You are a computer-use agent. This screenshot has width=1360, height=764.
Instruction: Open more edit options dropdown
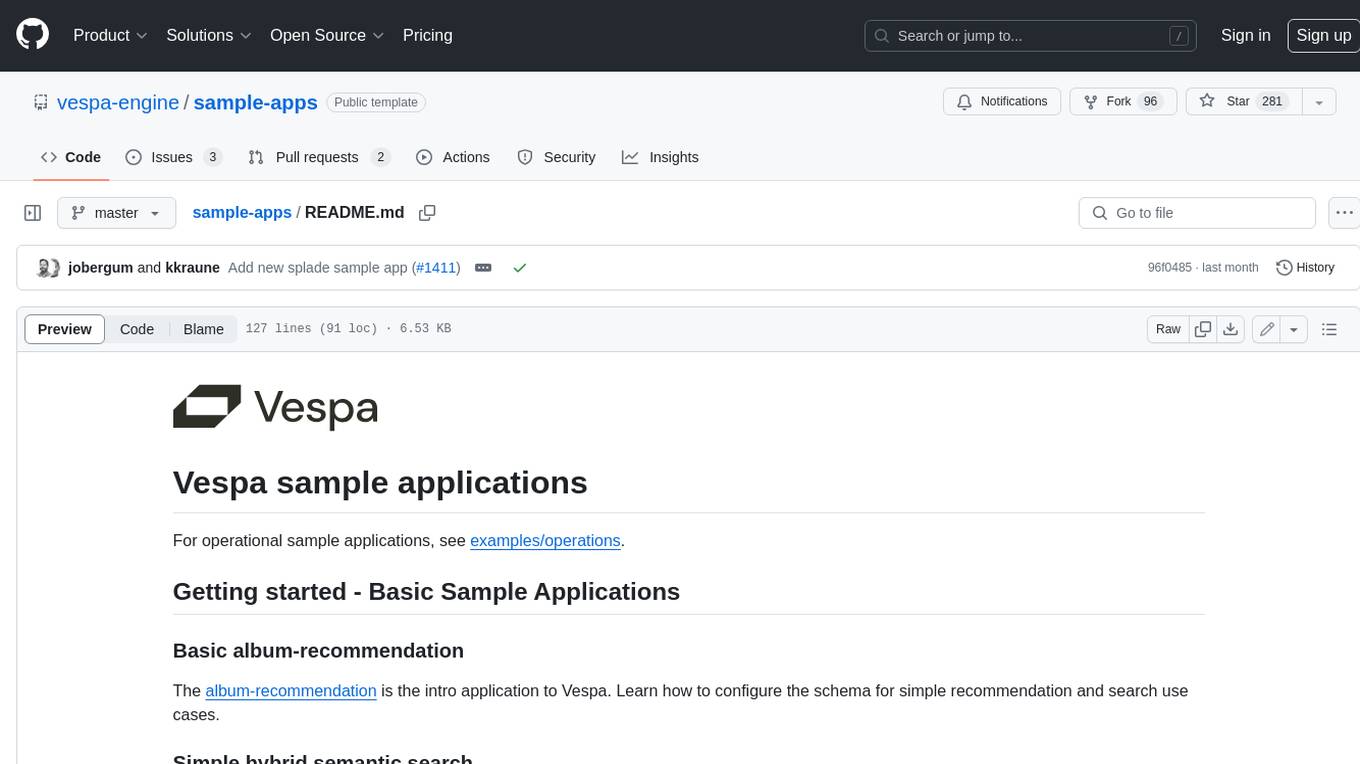pyautogui.click(x=1294, y=329)
